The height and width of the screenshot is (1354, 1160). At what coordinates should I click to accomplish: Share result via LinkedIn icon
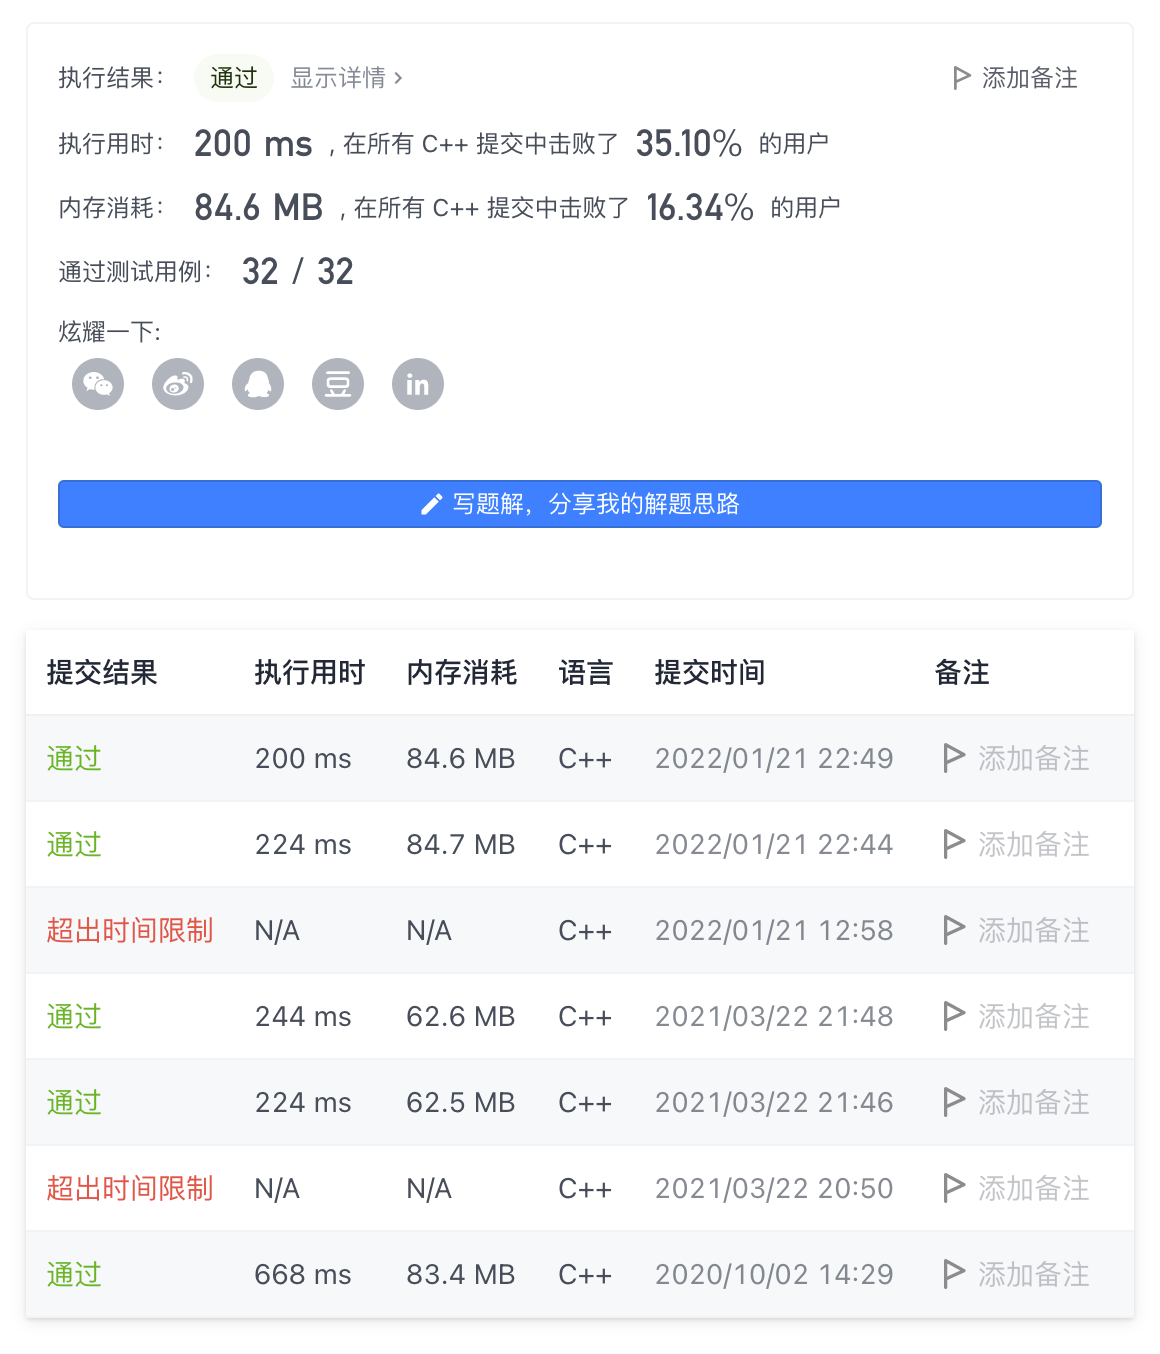point(418,384)
